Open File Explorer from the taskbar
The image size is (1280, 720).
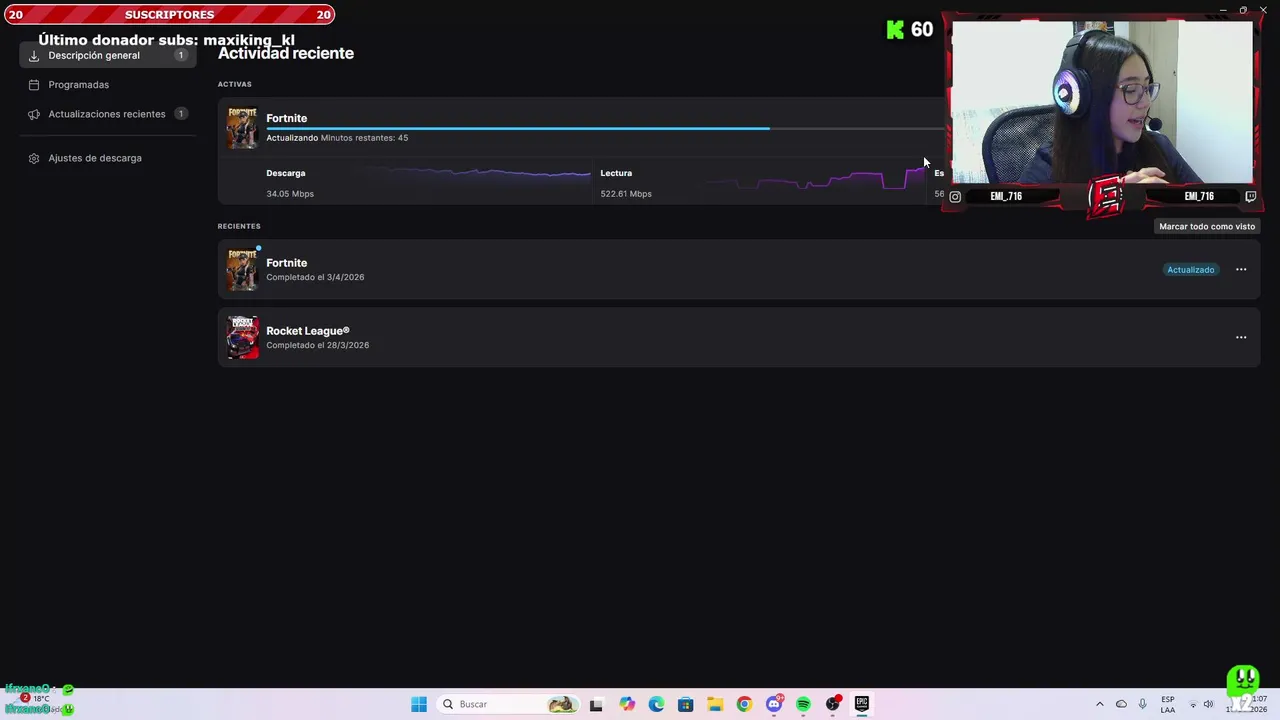pos(715,704)
